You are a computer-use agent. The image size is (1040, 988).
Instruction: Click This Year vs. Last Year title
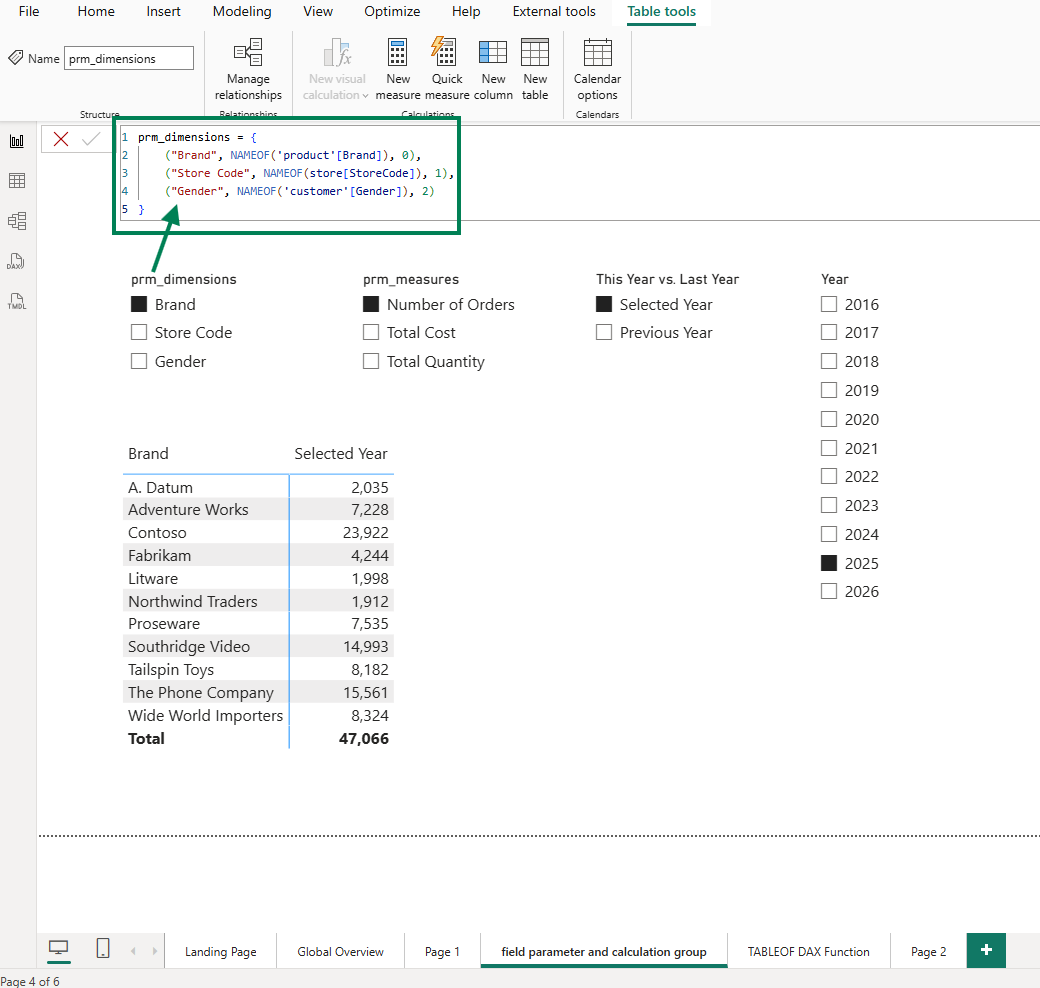[x=667, y=279]
